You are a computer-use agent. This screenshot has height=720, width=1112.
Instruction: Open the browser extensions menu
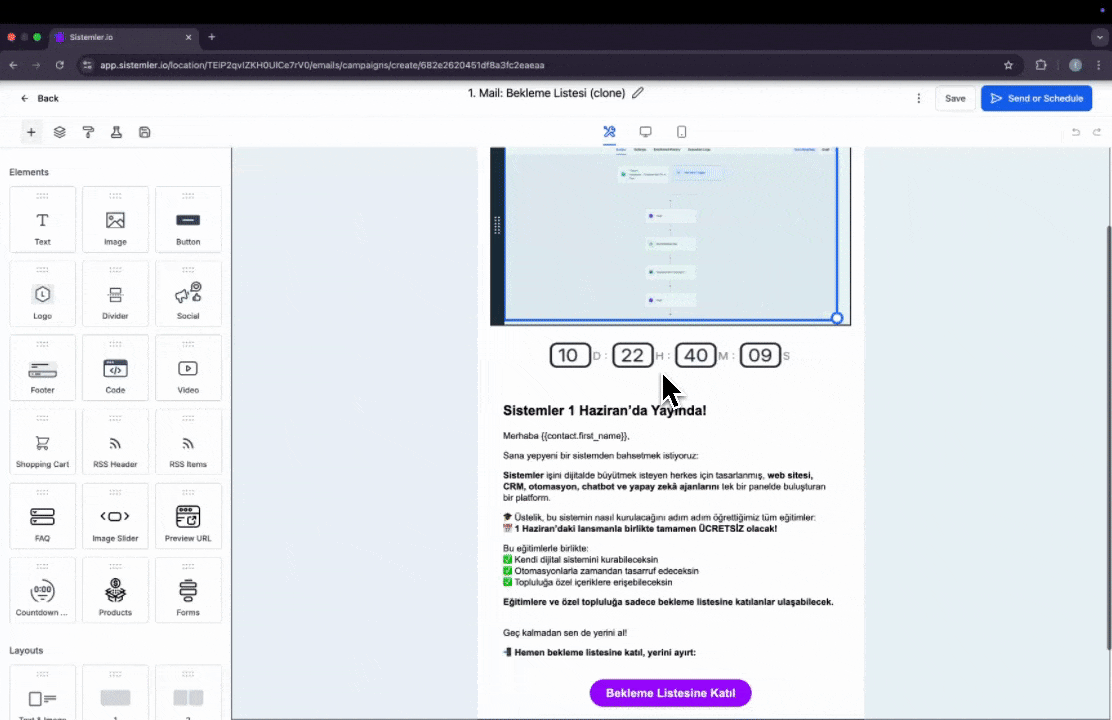(x=1041, y=65)
